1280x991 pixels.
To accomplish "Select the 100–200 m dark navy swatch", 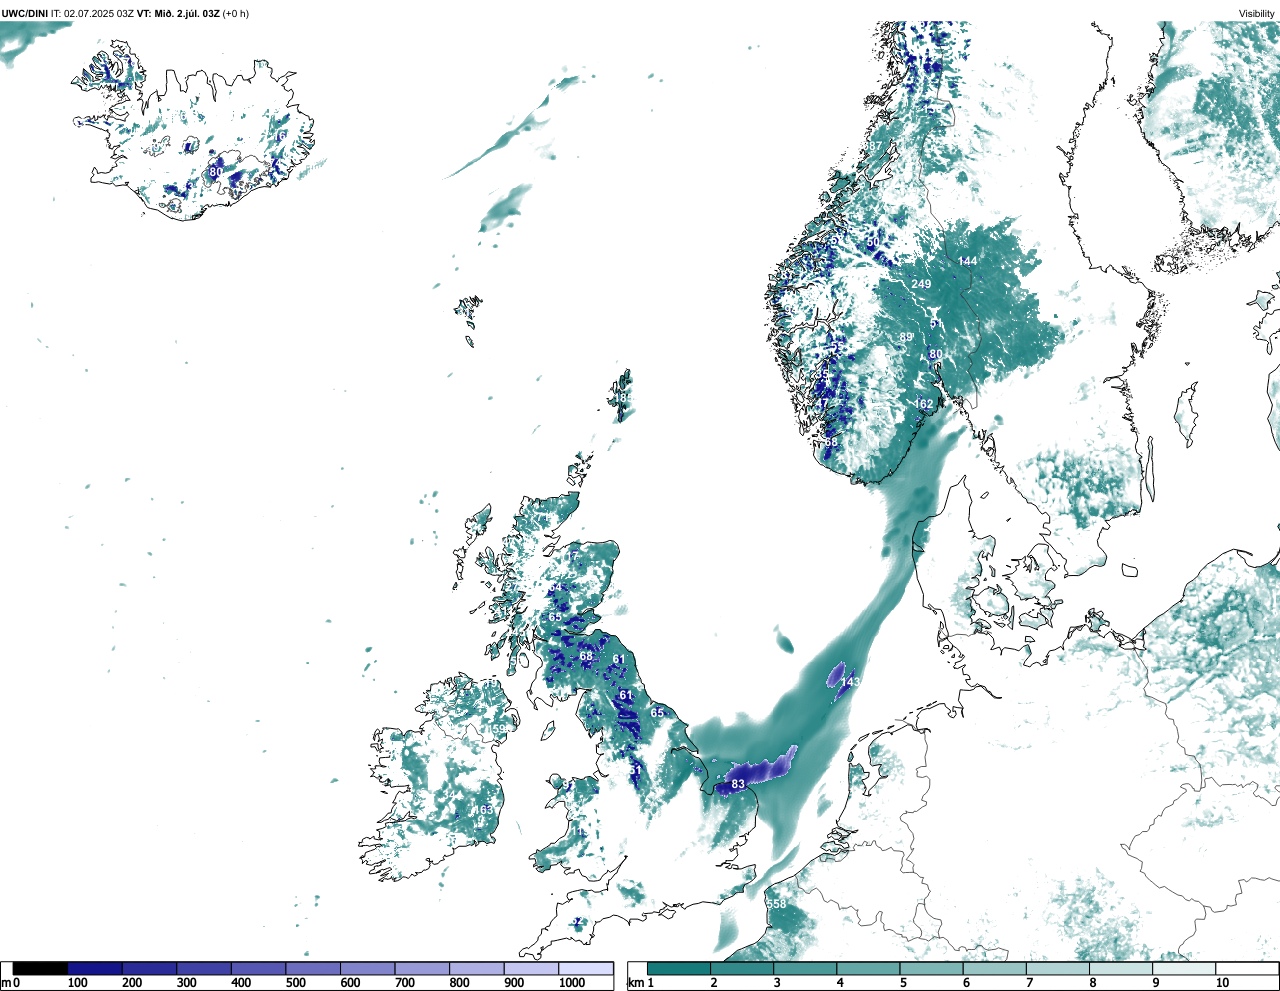I will click(95, 968).
